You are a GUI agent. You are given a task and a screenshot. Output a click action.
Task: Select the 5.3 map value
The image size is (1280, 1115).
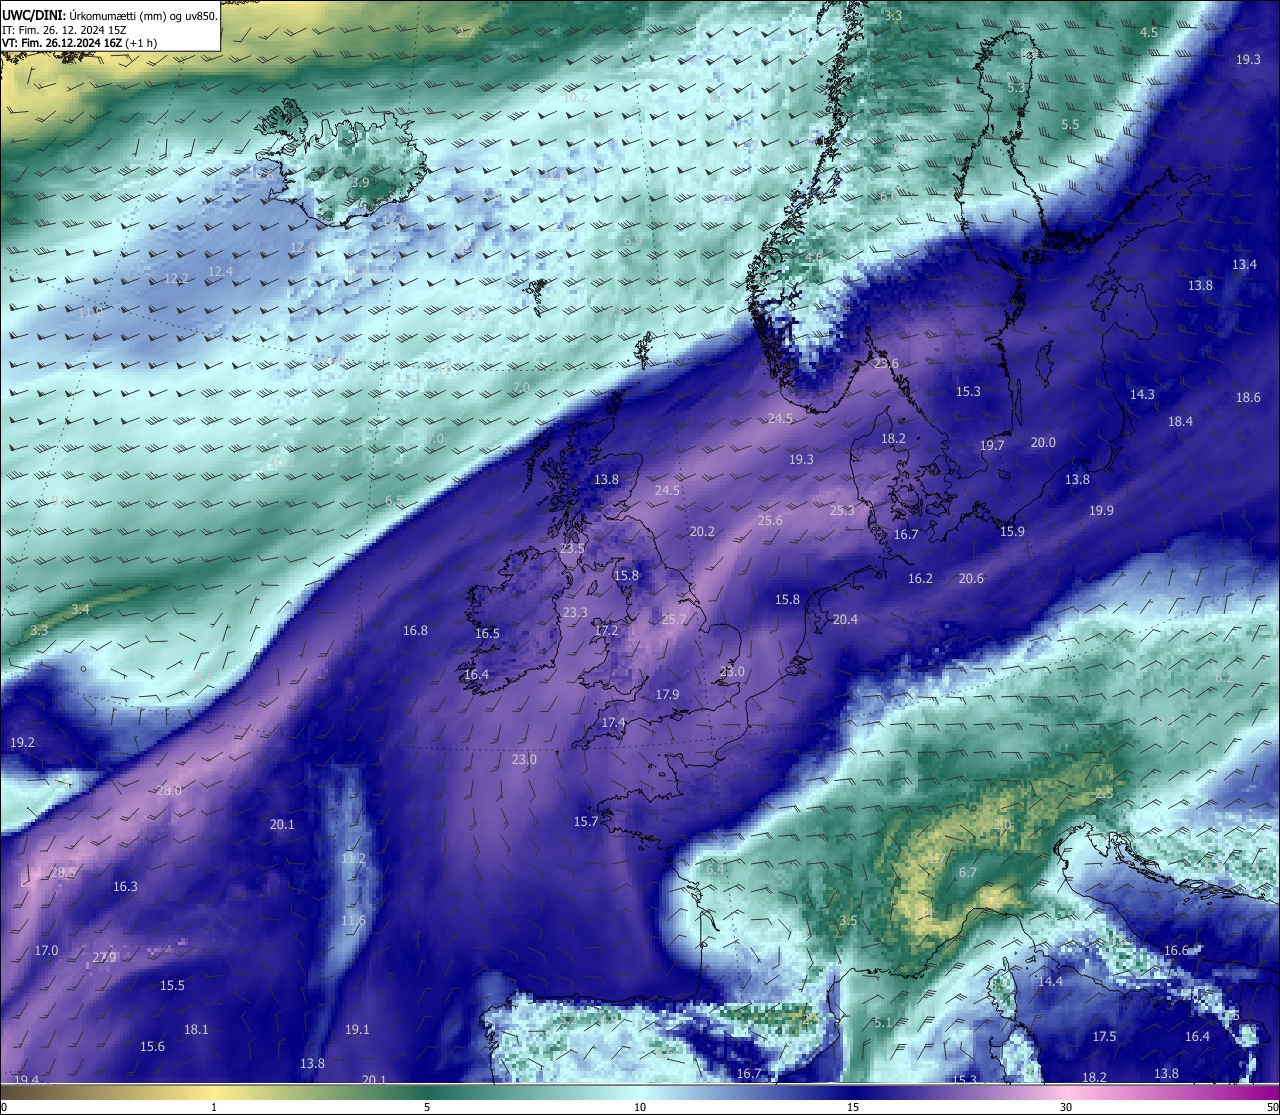[x=1016, y=87]
